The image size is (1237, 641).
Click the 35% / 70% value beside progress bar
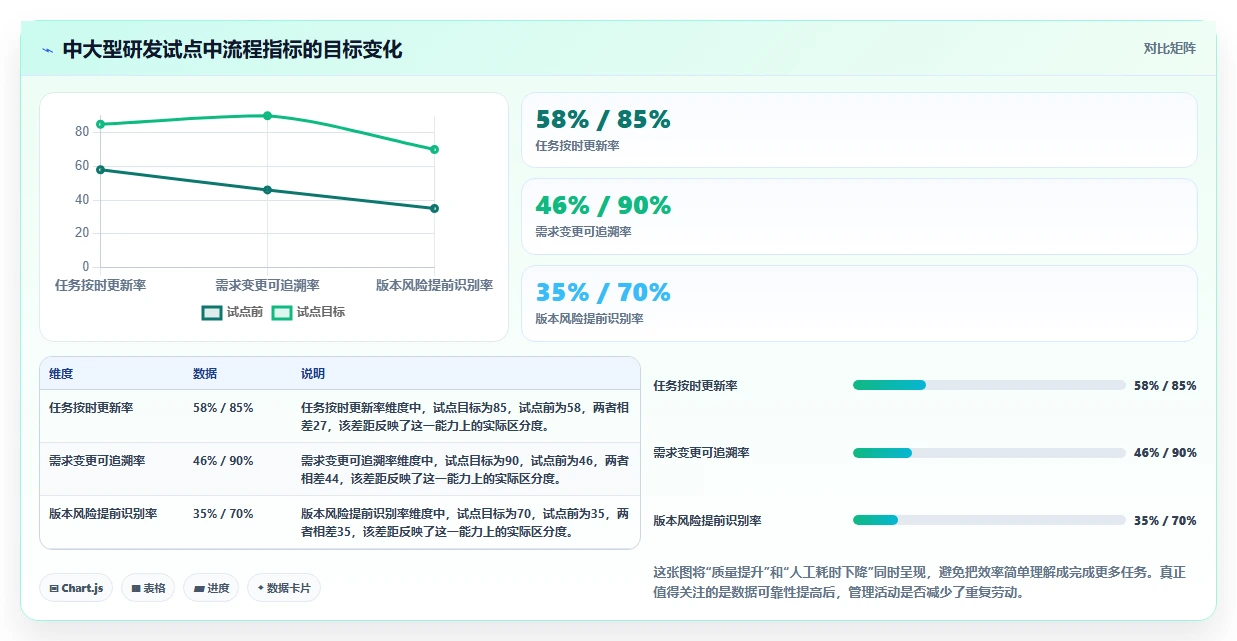point(1165,521)
